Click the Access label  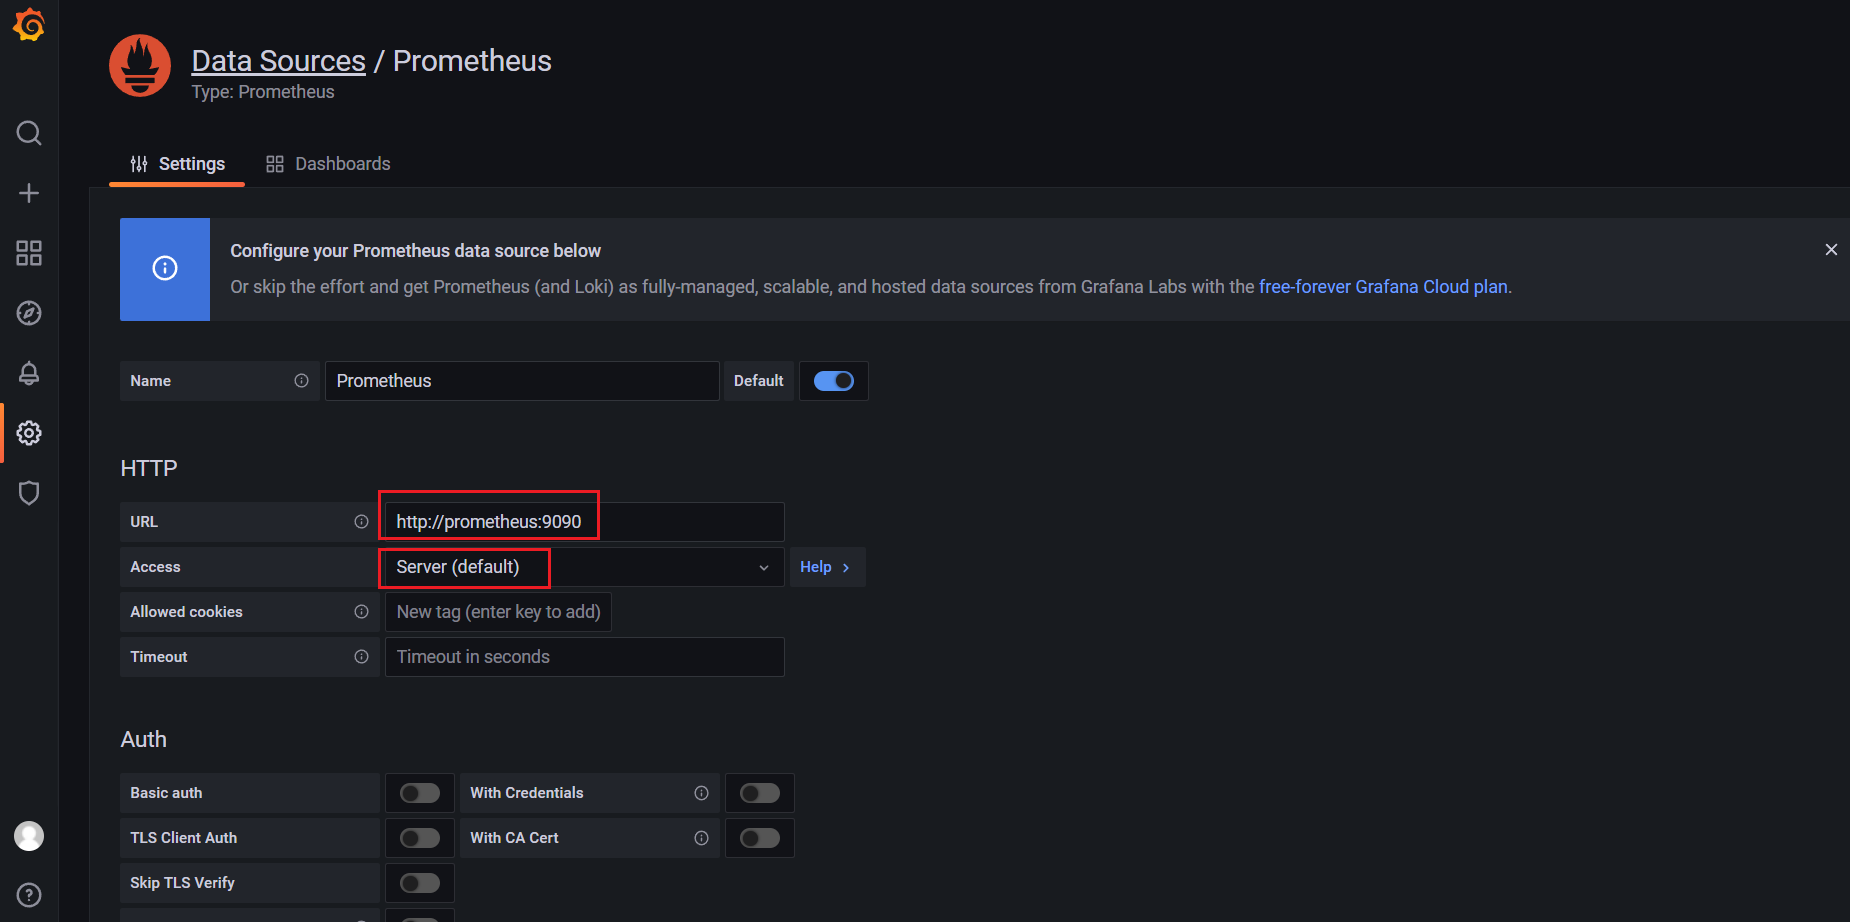155,567
